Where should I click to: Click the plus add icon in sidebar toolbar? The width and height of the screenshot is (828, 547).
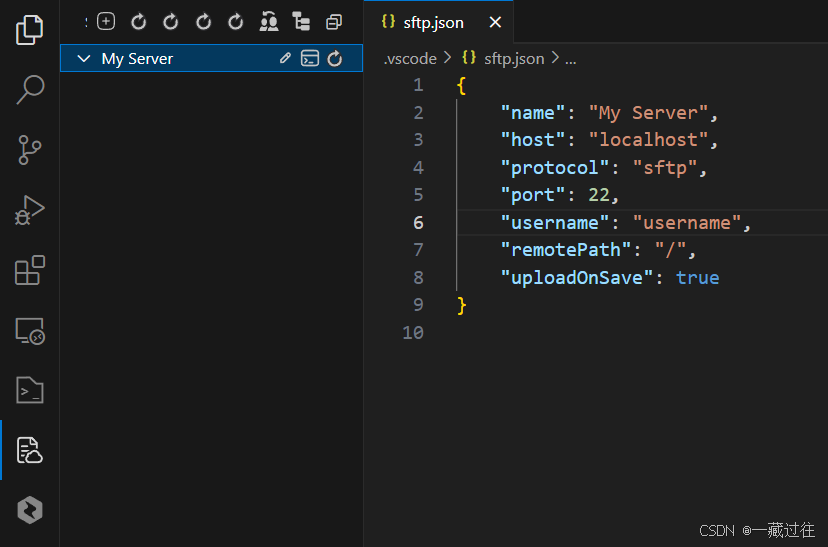click(x=106, y=22)
